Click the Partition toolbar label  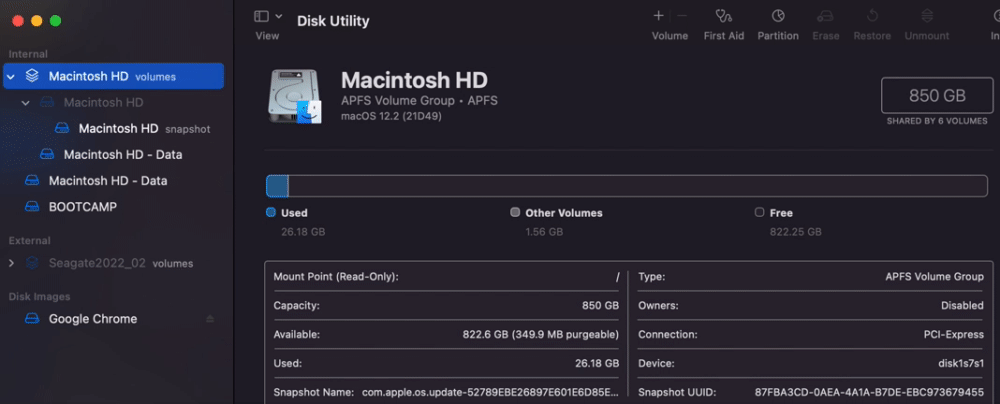coord(778,36)
